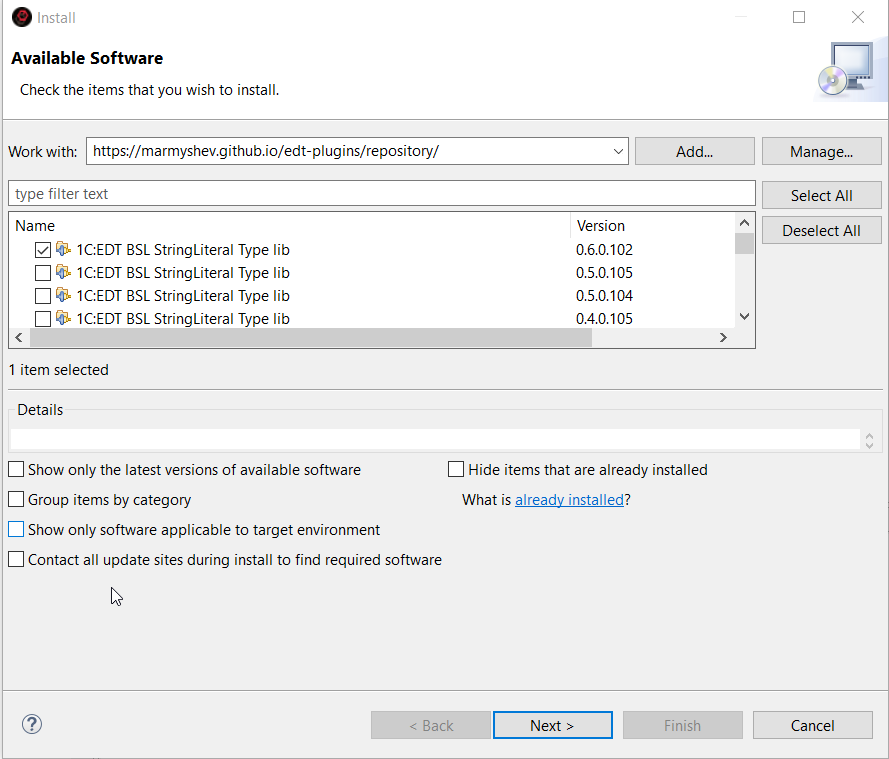Select the row with version 0.5.0.105
889x759 pixels.
click(x=372, y=273)
